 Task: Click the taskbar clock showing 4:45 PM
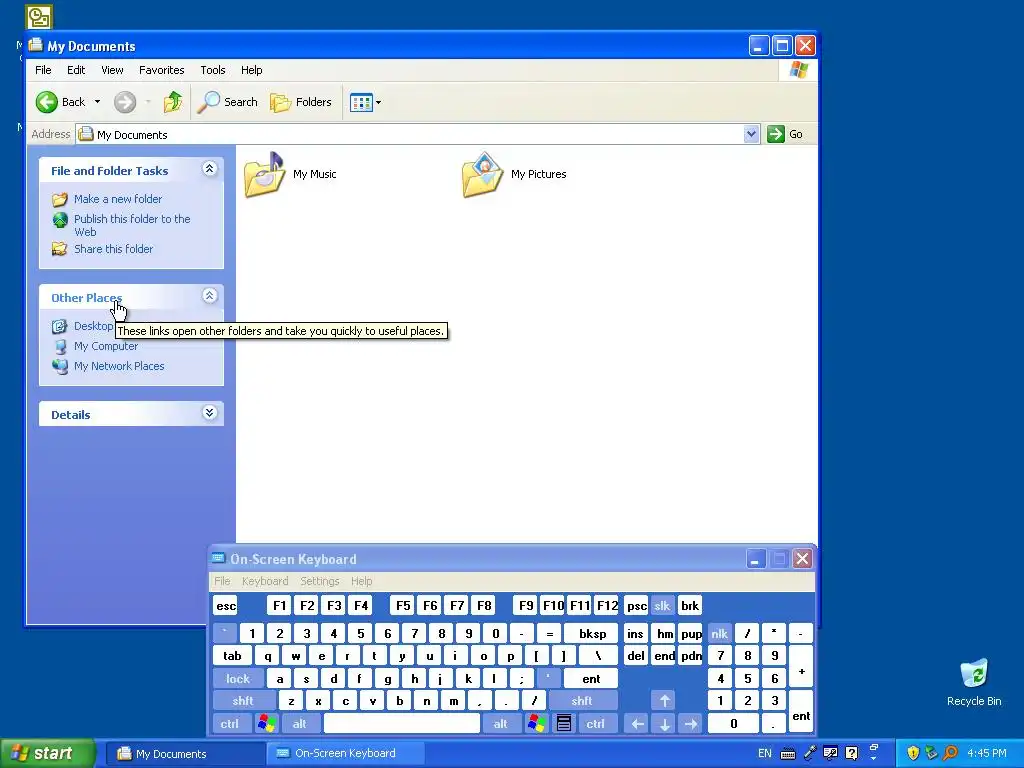point(987,754)
